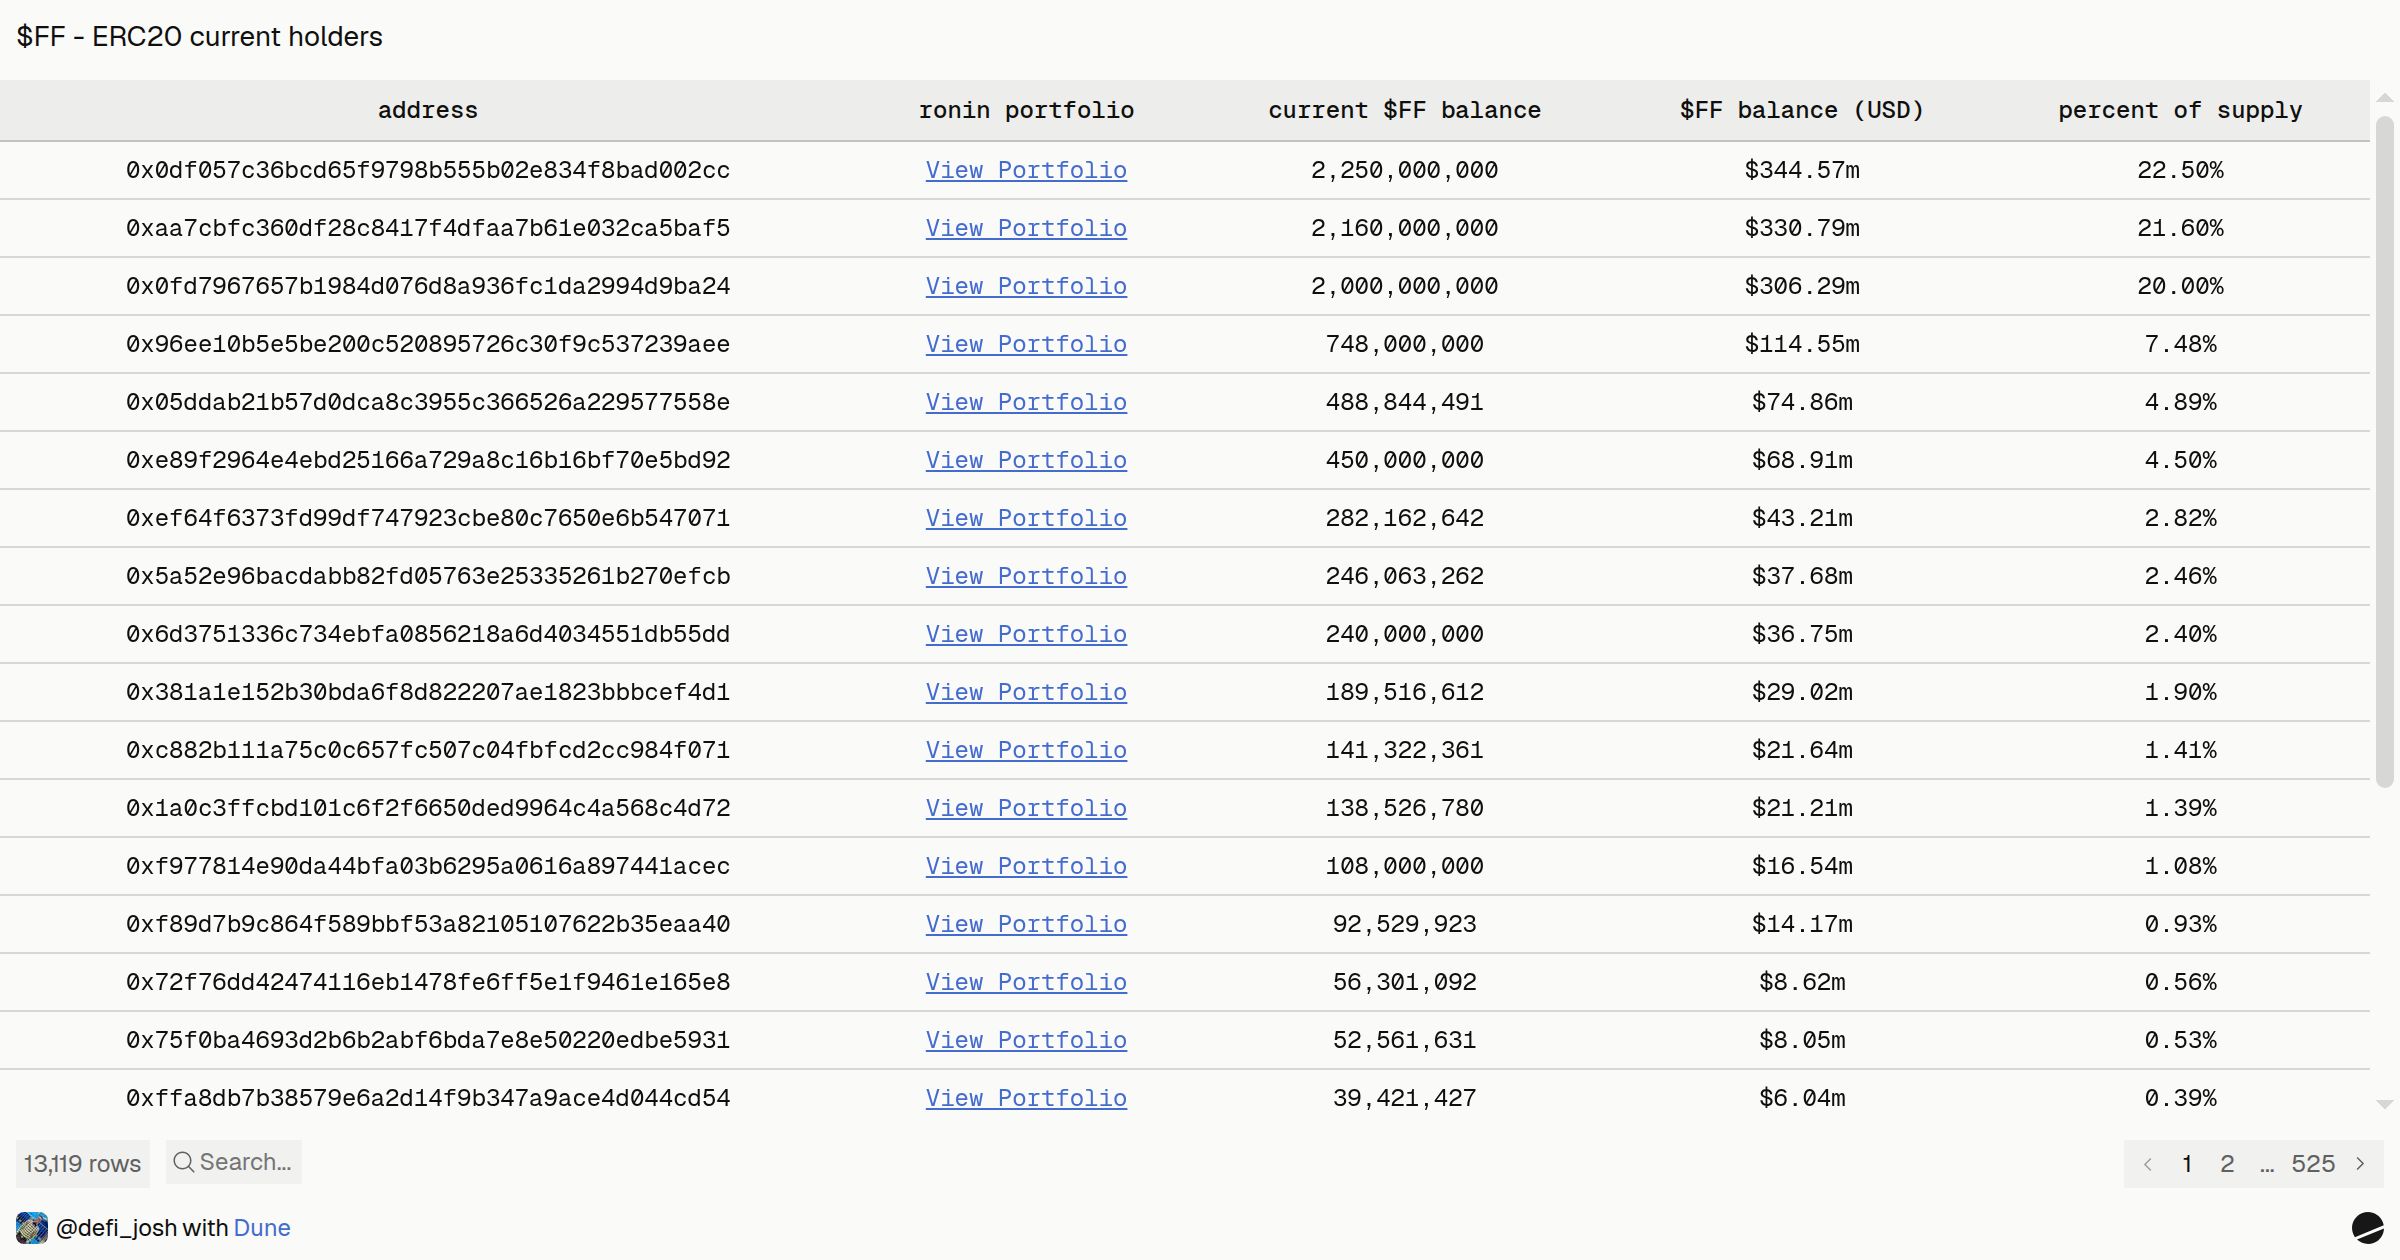Image resolution: width=2400 pixels, height=1260 pixels.
Task: View Portfolio for address 0x6d375133...
Action: [x=1026, y=634]
